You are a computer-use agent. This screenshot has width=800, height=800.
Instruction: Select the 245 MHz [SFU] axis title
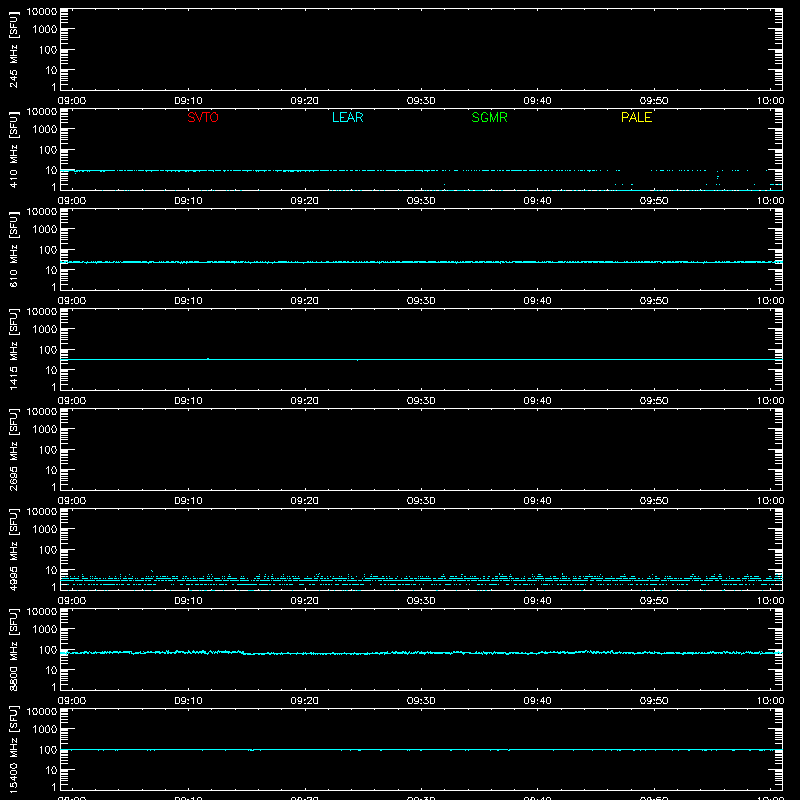click(x=14, y=50)
